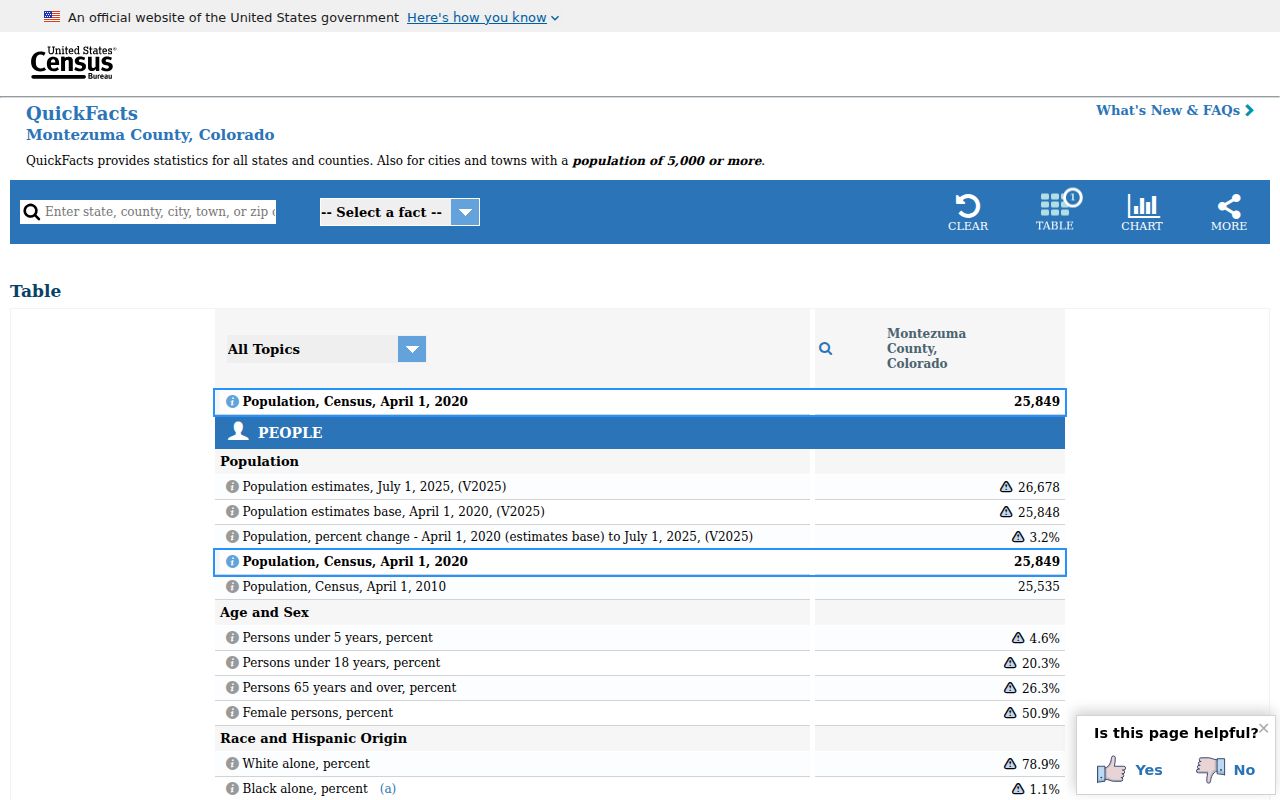Viewport: 1280px width, 800px height.
Task: Click the magnifier icon beside Montezuma County column
Action: click(826, 349)
